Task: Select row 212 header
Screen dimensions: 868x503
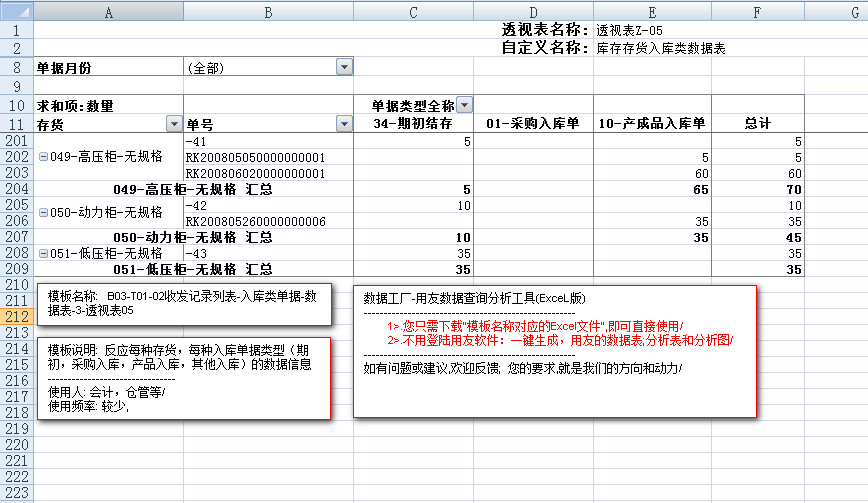Action: (16, 316)
